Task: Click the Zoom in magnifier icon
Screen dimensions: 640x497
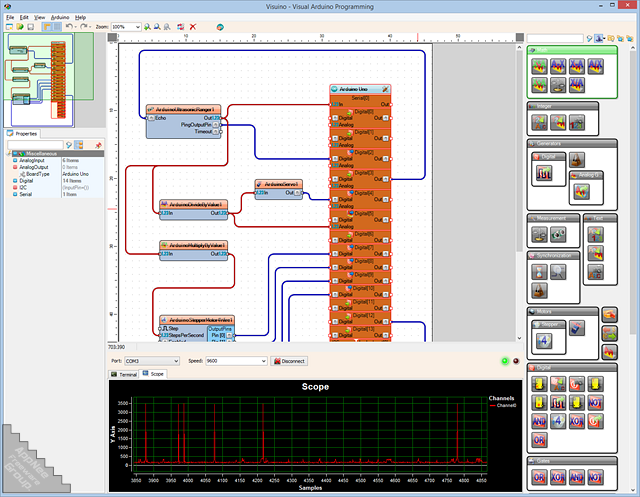Action: pyautogui.click(x=147, y=27)
